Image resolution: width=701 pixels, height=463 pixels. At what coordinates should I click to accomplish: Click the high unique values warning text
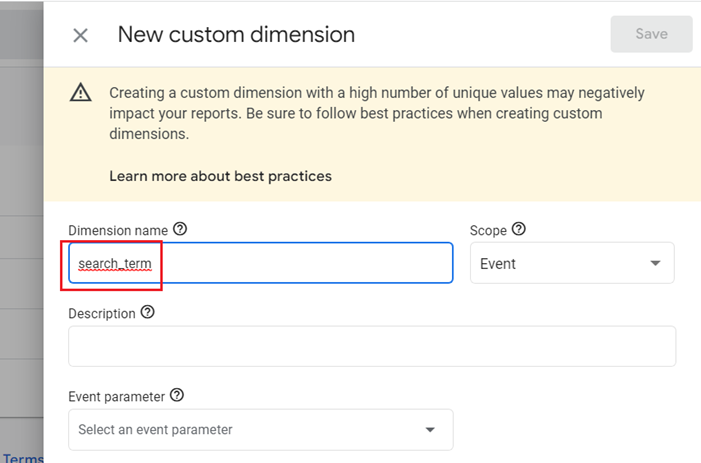[x=377, y=113]
